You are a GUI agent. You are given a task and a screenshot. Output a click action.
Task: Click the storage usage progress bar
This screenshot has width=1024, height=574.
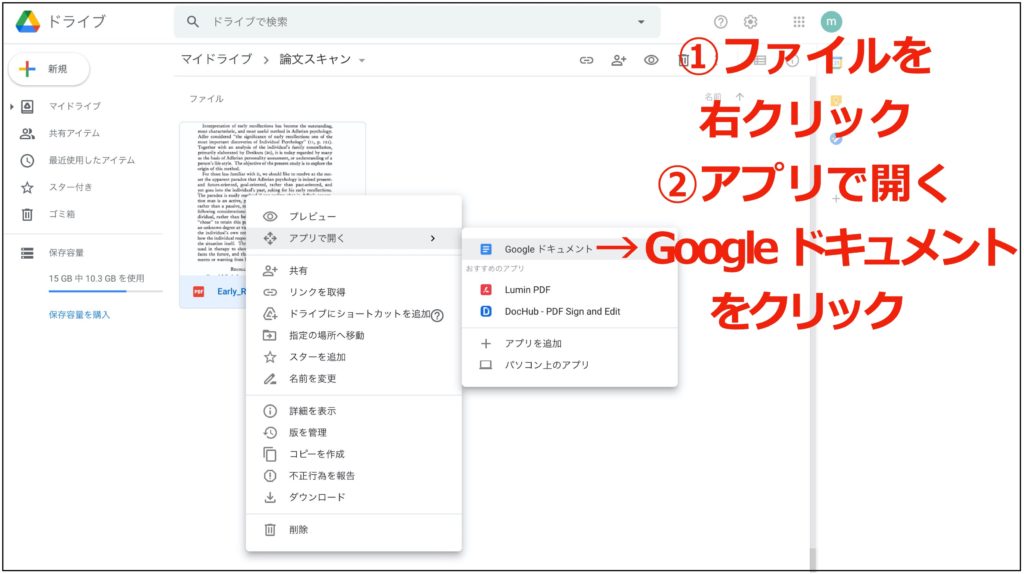[x=105, y=291]
